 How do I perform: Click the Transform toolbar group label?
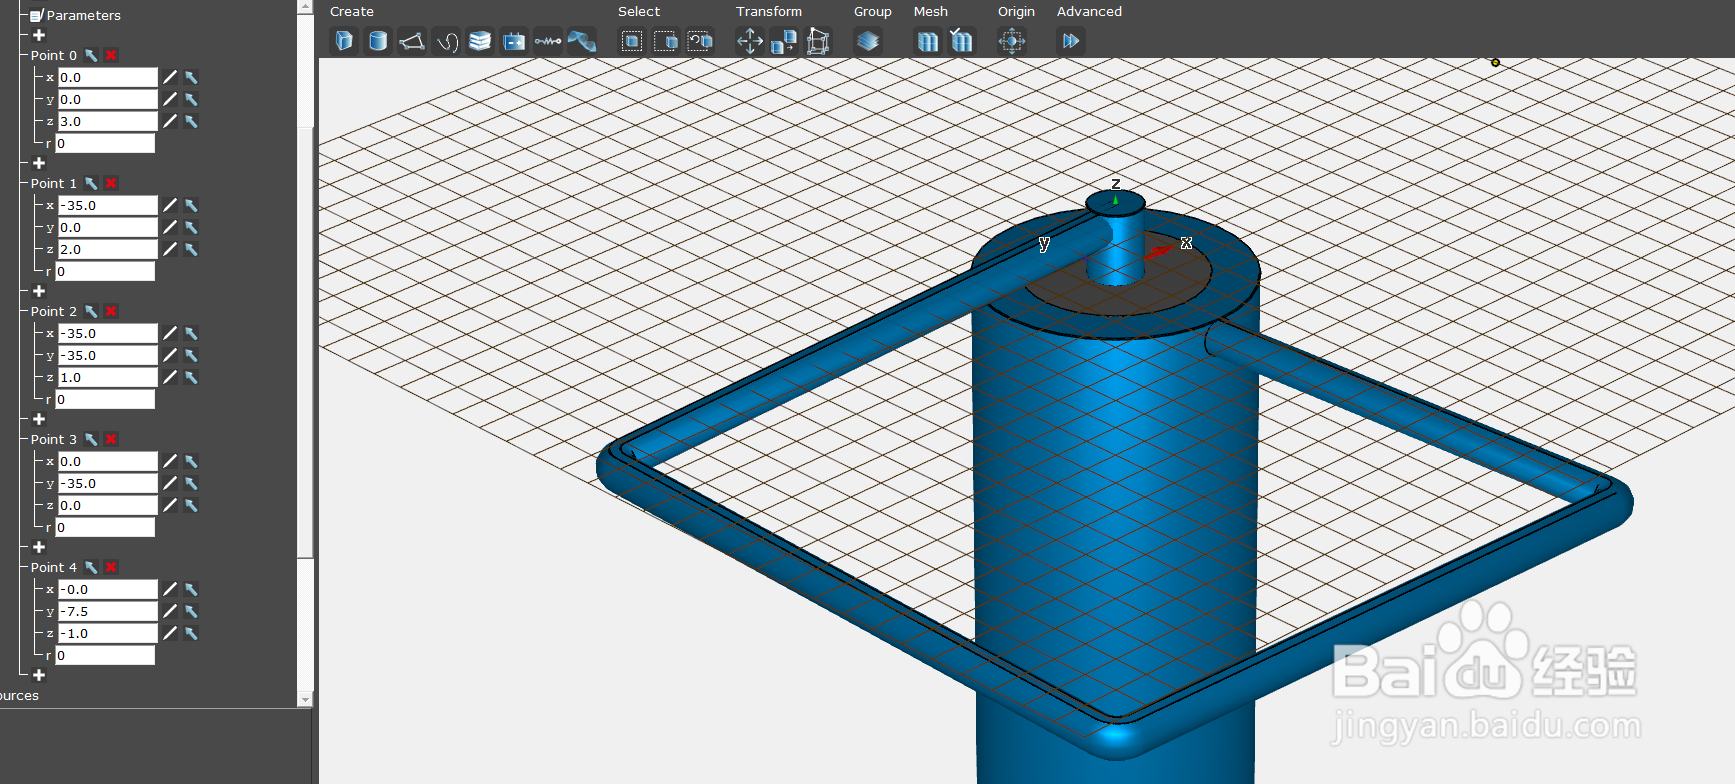[x=769, y=12]
